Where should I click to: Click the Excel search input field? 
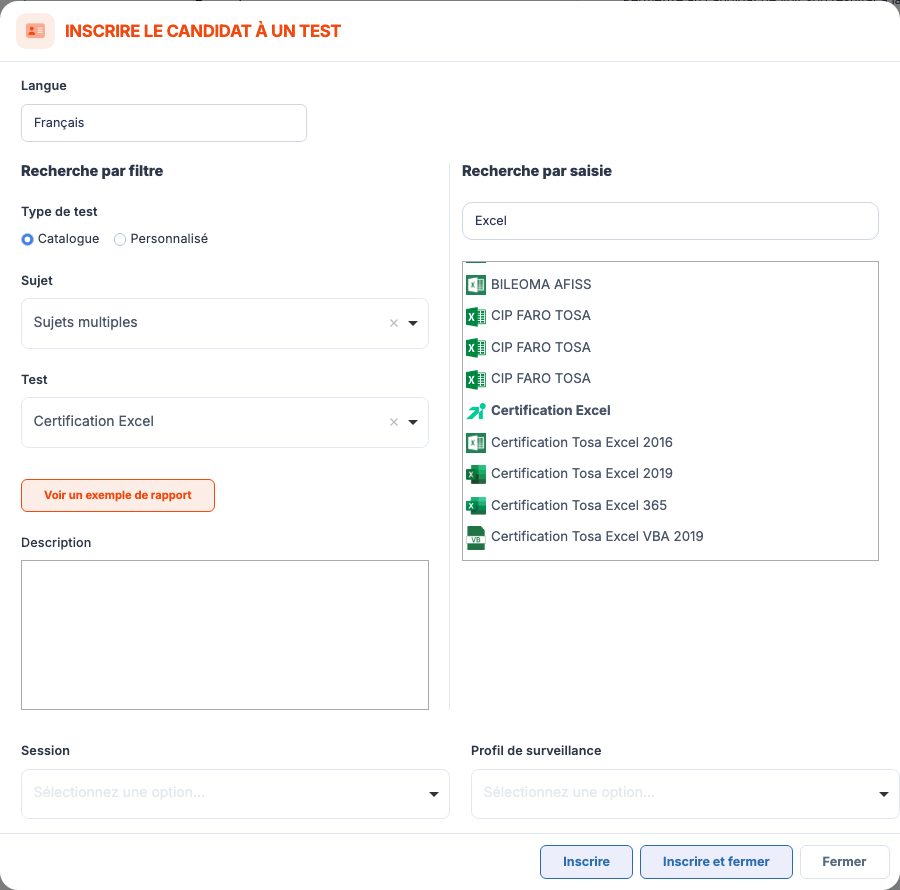tap(670, 221)
